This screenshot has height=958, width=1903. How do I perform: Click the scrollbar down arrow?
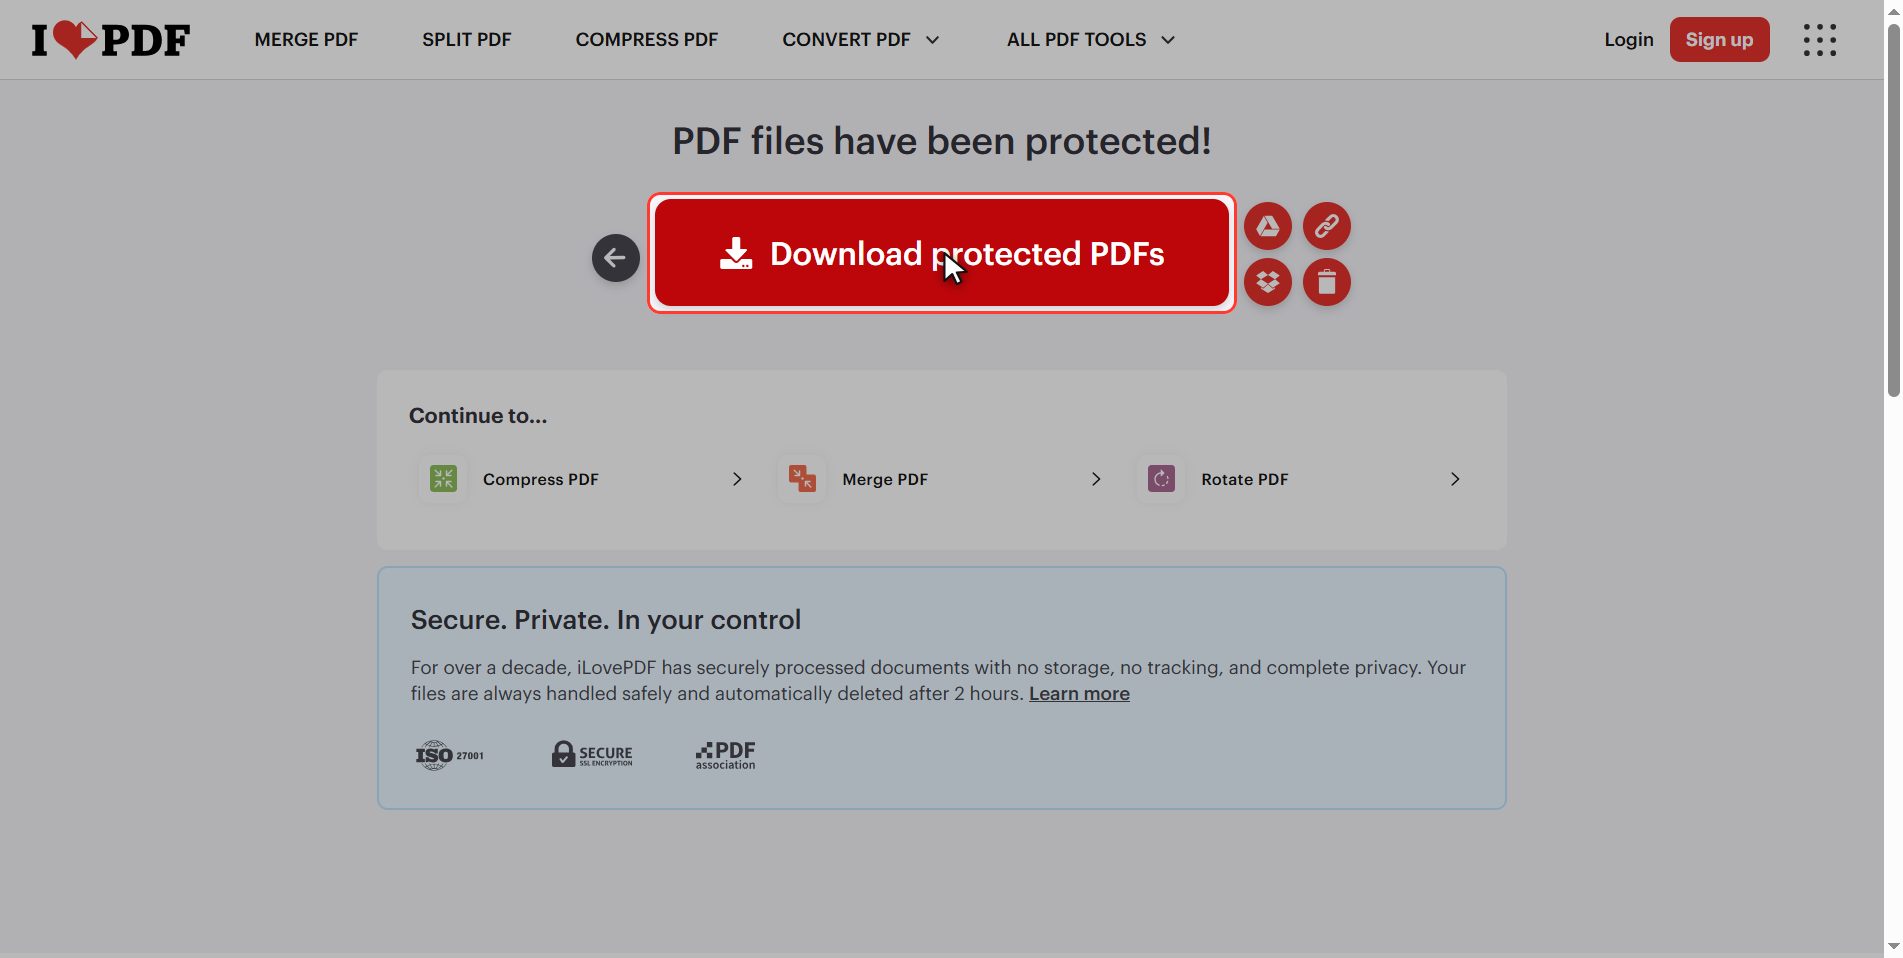tap(1893, 946)
